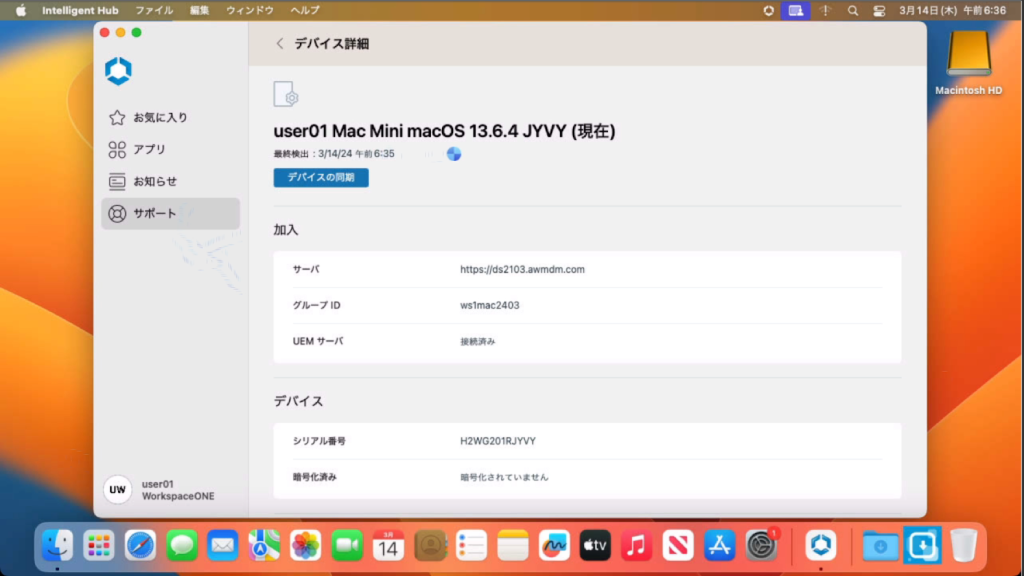The image size is (1024, 576).
Task: Open Apple TV from the Dock
Action: click(595, 545)
